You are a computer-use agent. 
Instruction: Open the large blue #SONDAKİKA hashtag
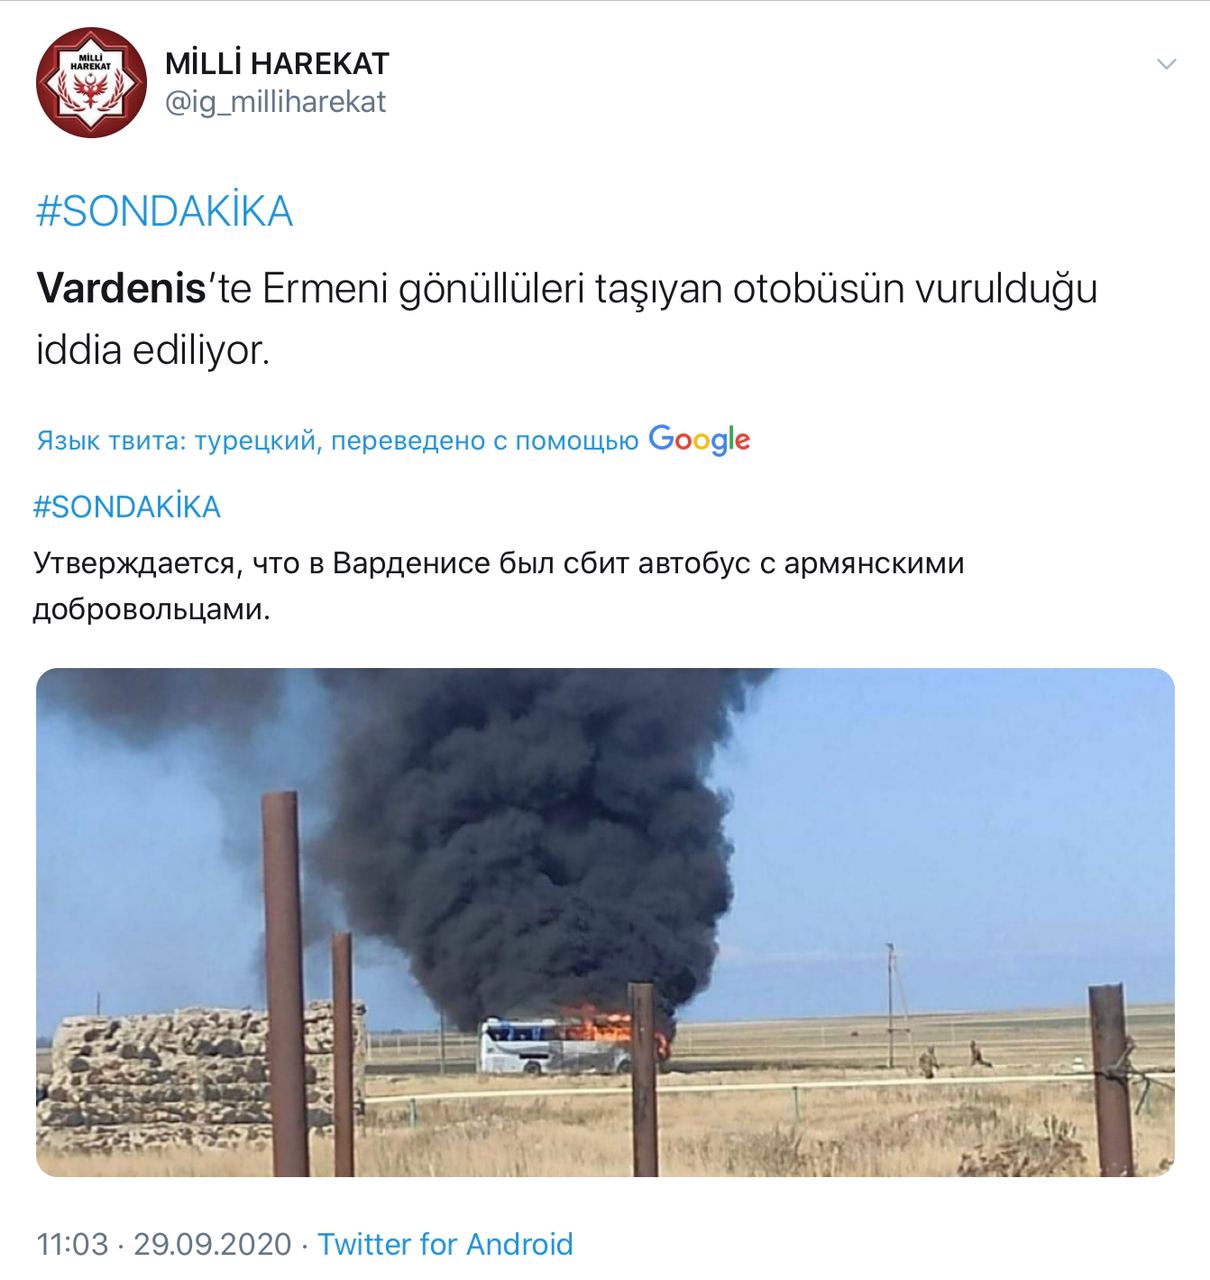pos(165,212)
